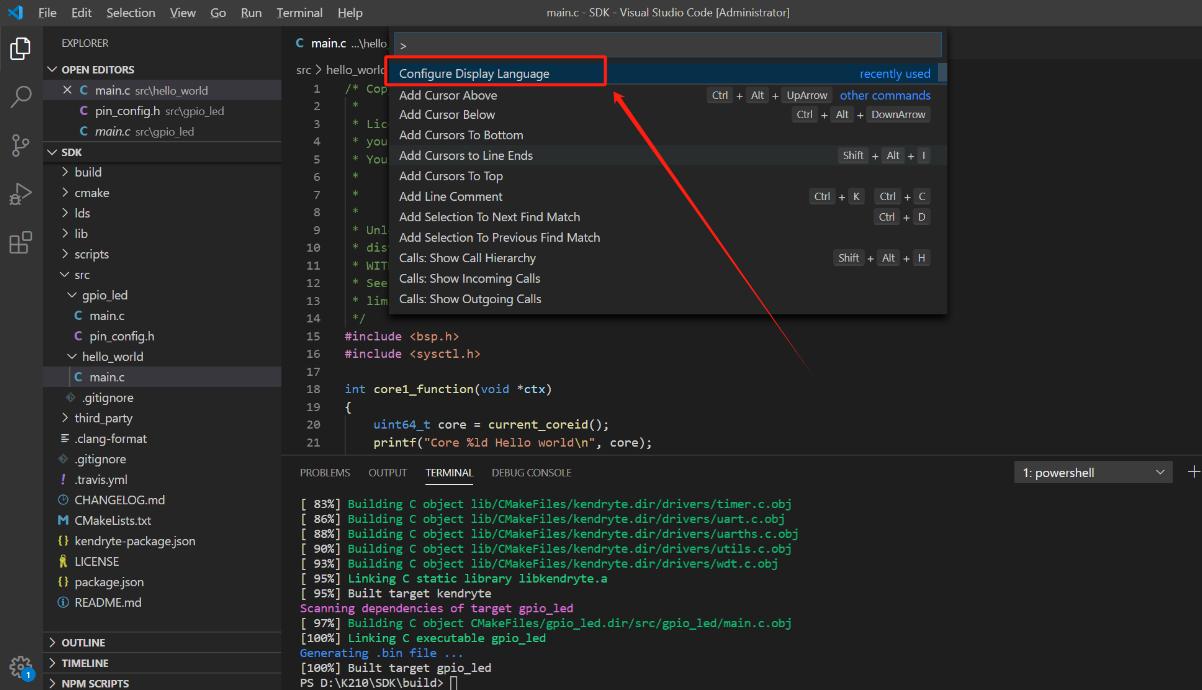Open the Edit menu
Screen dimensions: 1202x690
81,13
